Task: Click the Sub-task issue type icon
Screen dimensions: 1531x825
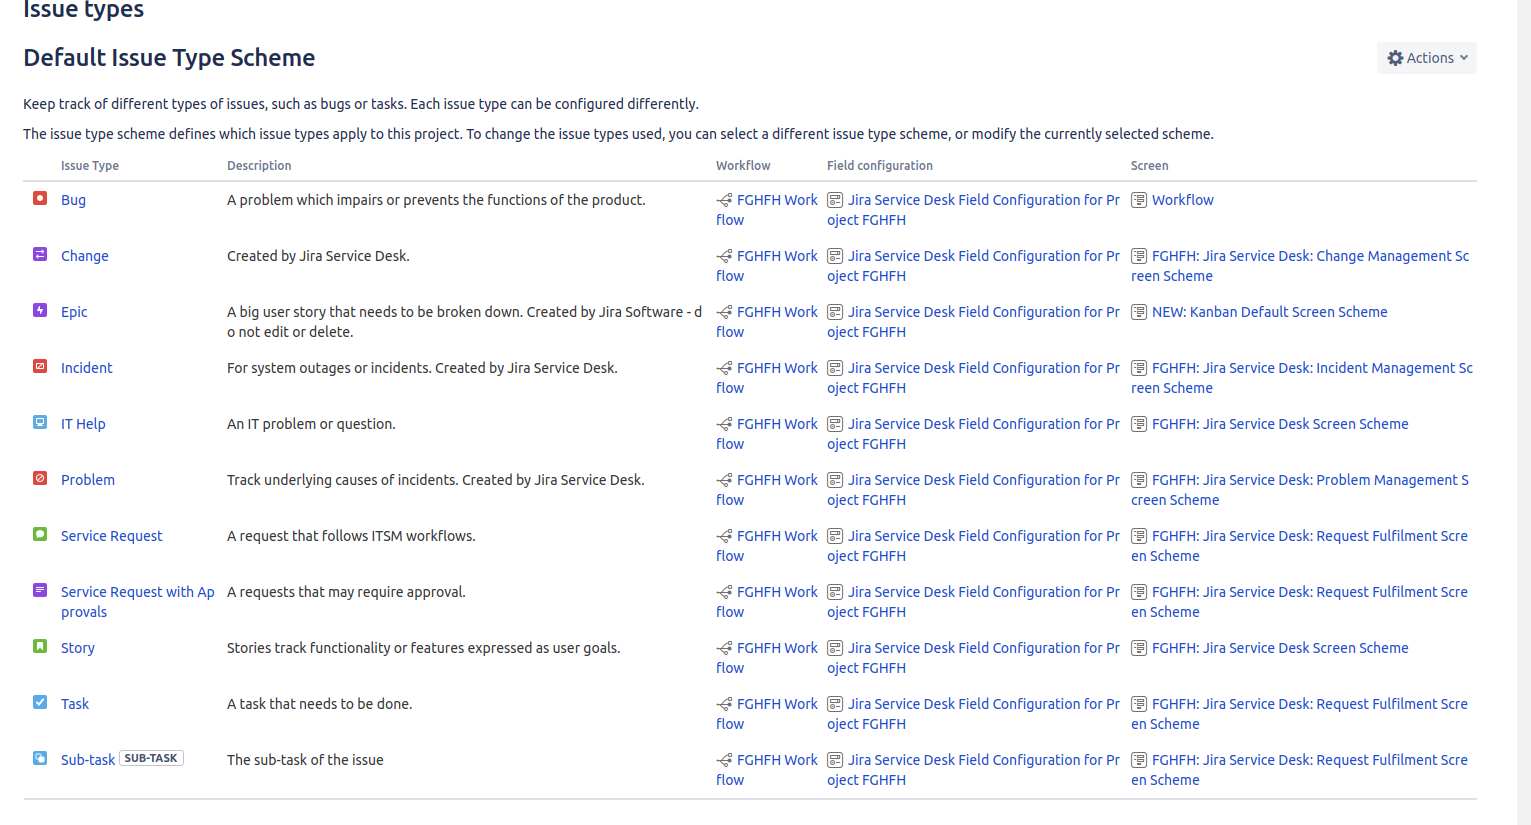Action: coord(40,758)
